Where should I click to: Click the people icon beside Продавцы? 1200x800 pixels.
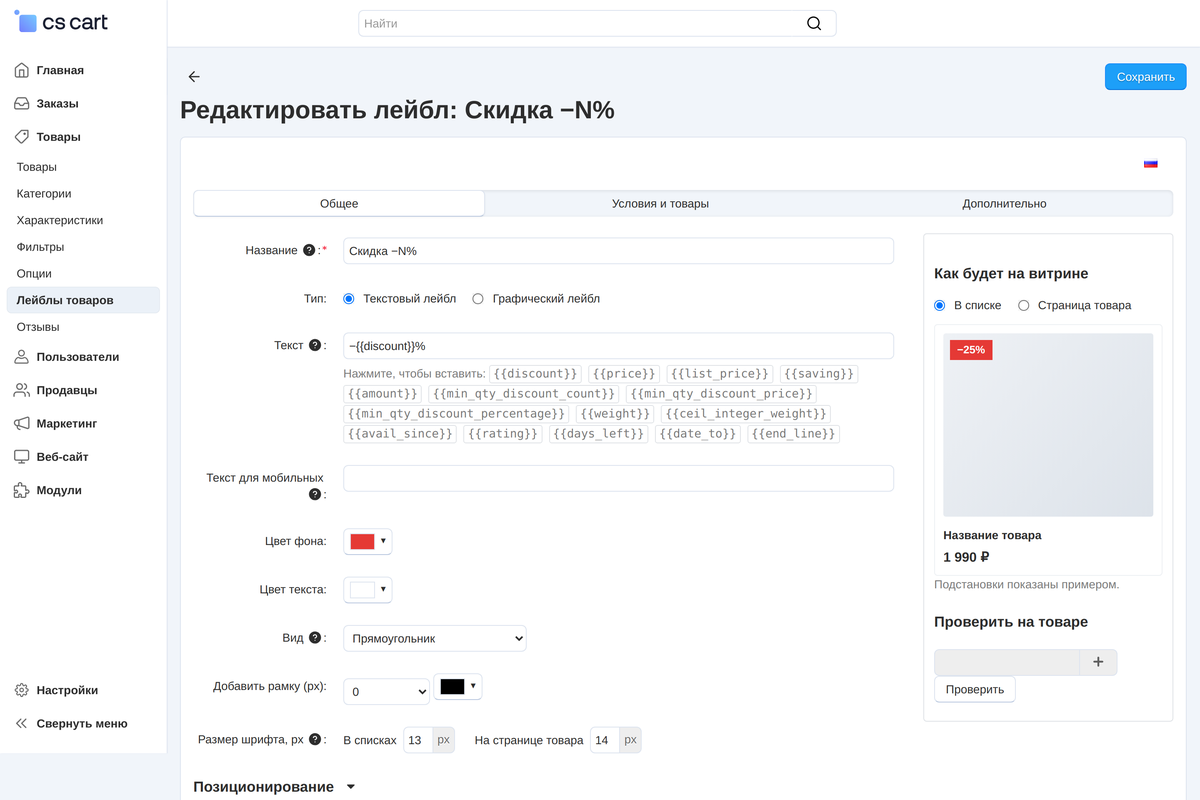coord(22,390)
